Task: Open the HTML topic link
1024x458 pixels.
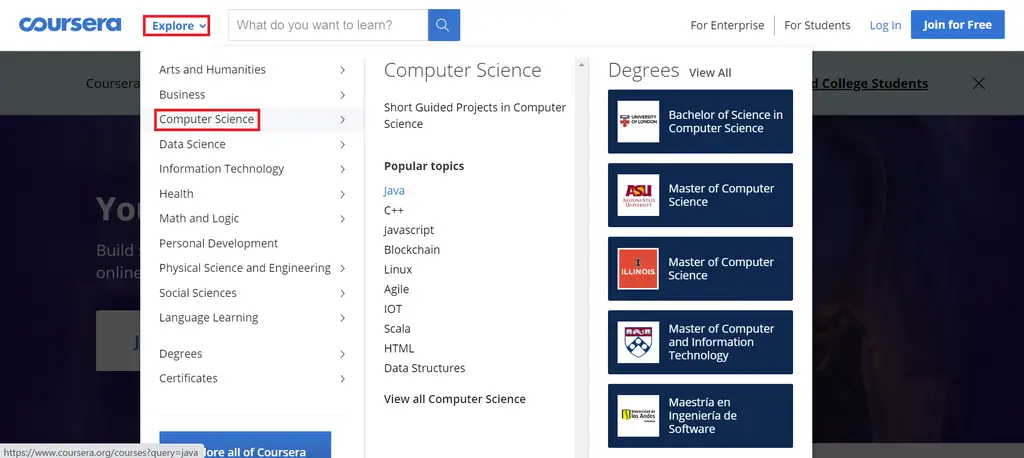Action: point(399,348)
